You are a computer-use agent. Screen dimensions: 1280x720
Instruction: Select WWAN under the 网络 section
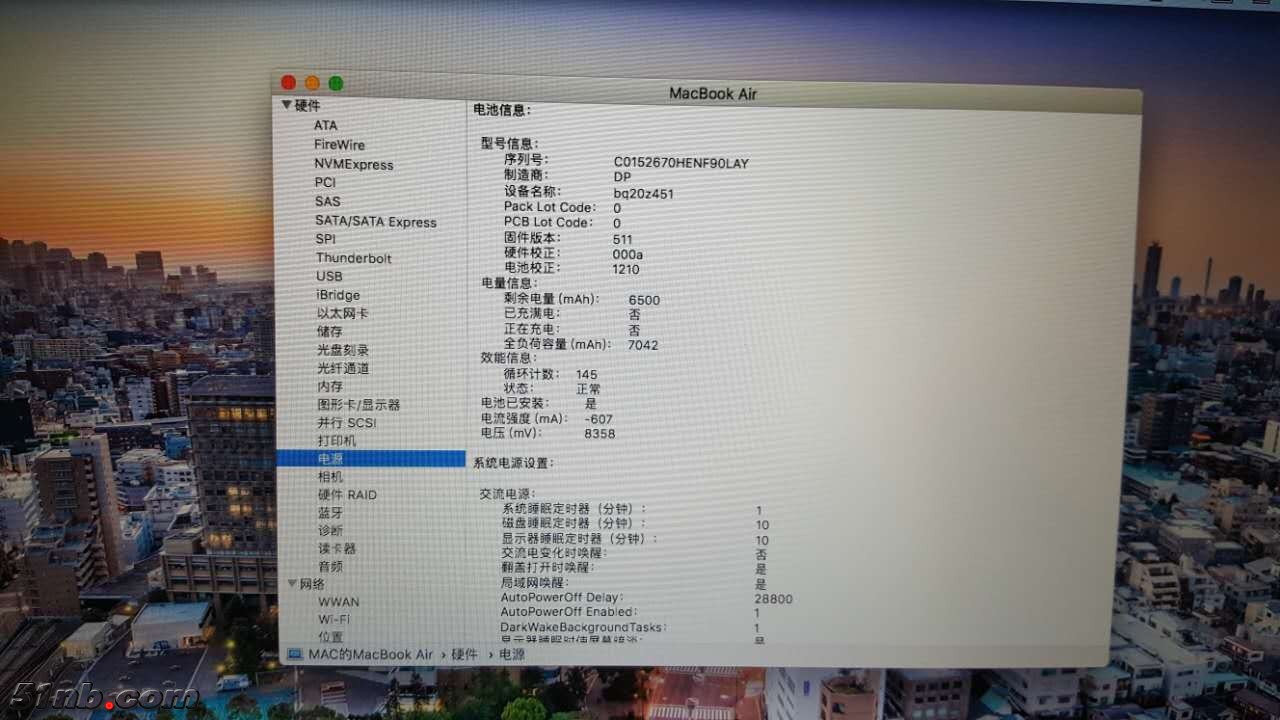tap(340, 601)
